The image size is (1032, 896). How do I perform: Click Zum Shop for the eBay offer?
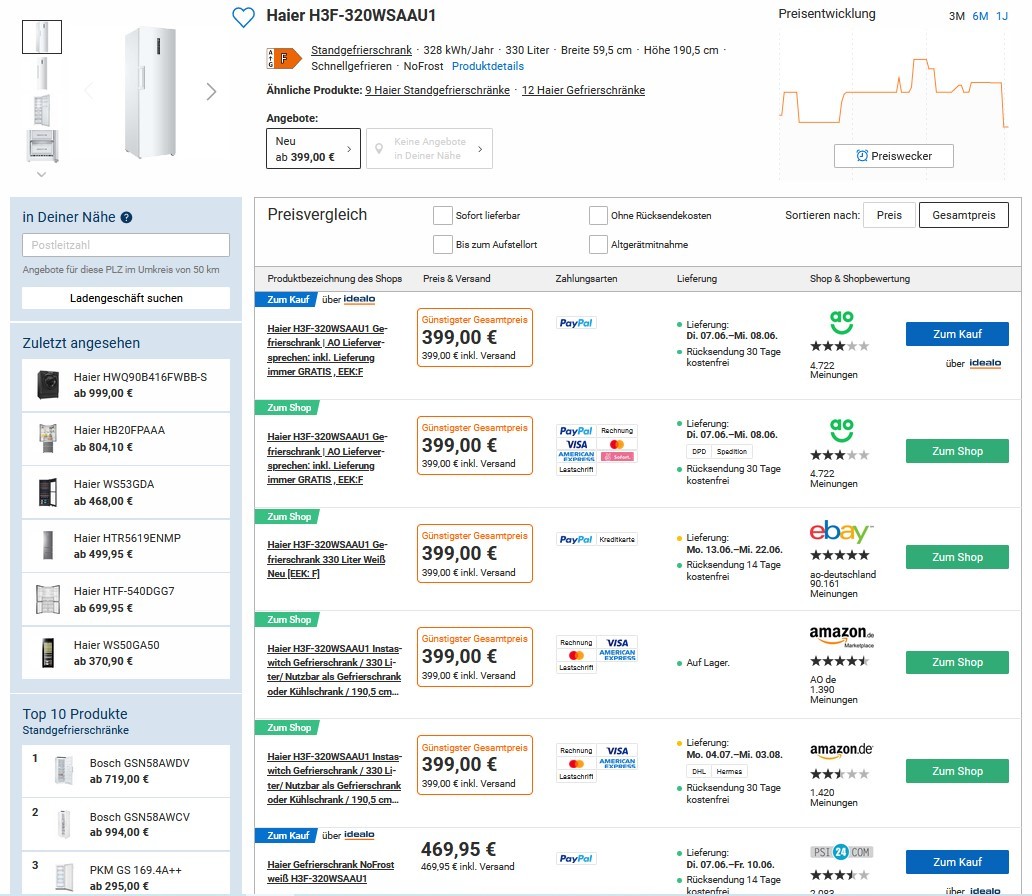pyautogui.click(x=957, y=557)
